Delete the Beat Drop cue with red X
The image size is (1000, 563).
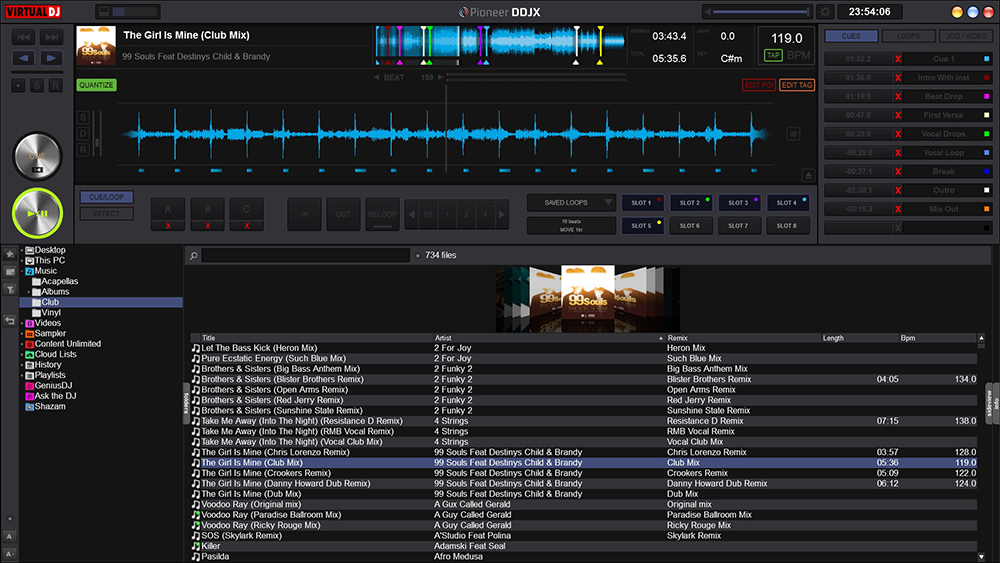coord(898,96)
